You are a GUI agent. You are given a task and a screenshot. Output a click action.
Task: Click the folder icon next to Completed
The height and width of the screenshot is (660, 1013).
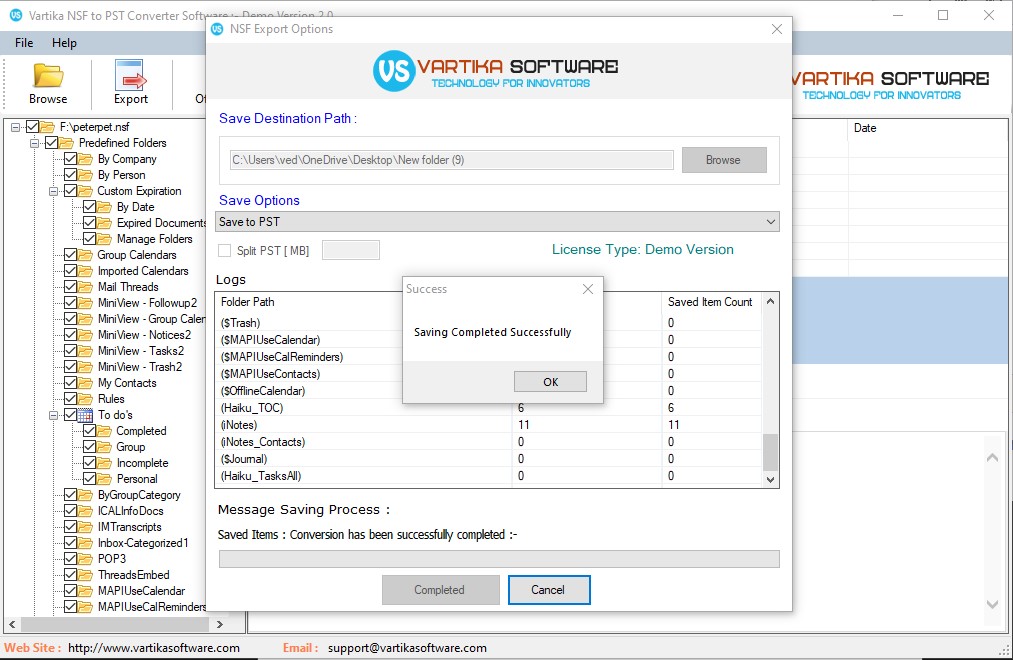click(x=104, y=431)
